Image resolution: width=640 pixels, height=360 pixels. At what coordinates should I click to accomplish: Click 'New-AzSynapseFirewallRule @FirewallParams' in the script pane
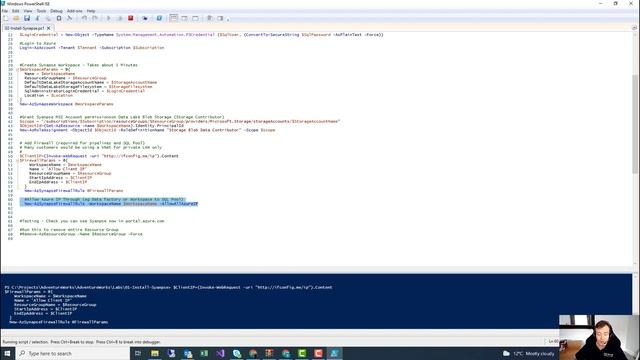coord(73,191)
